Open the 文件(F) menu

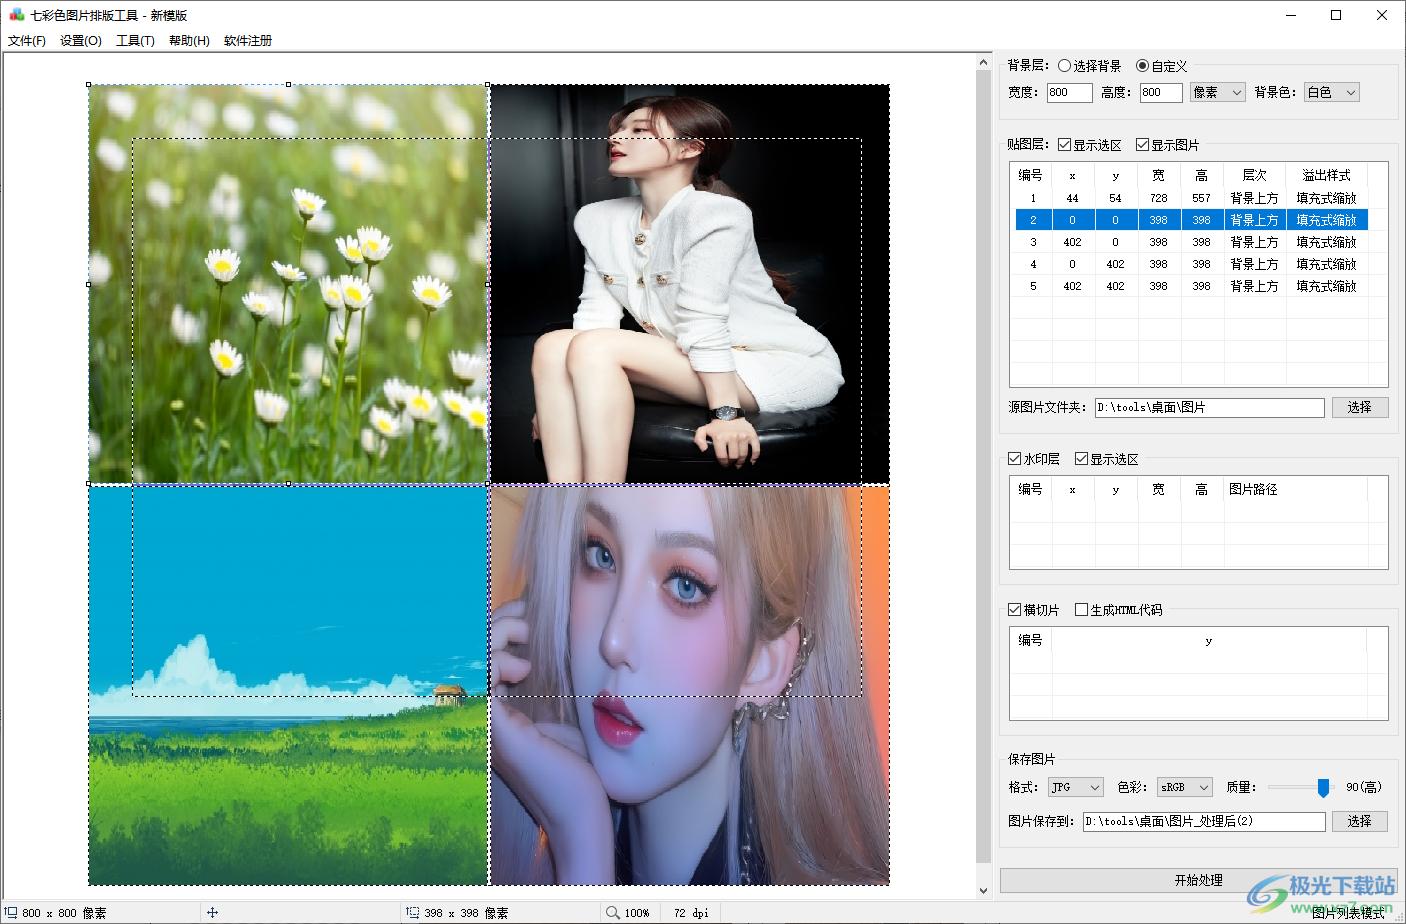click(x=27, y=41)
